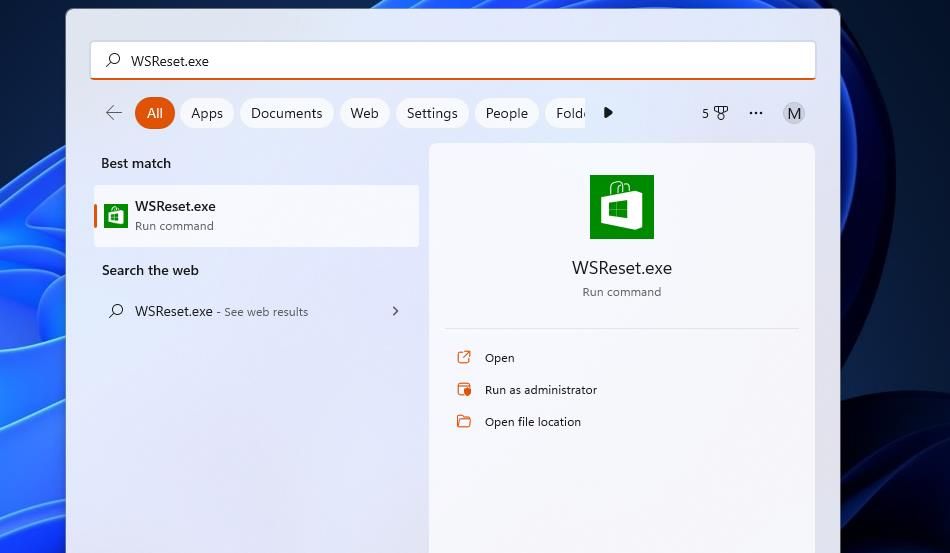Click the Search the web heading

pos(150,271)
